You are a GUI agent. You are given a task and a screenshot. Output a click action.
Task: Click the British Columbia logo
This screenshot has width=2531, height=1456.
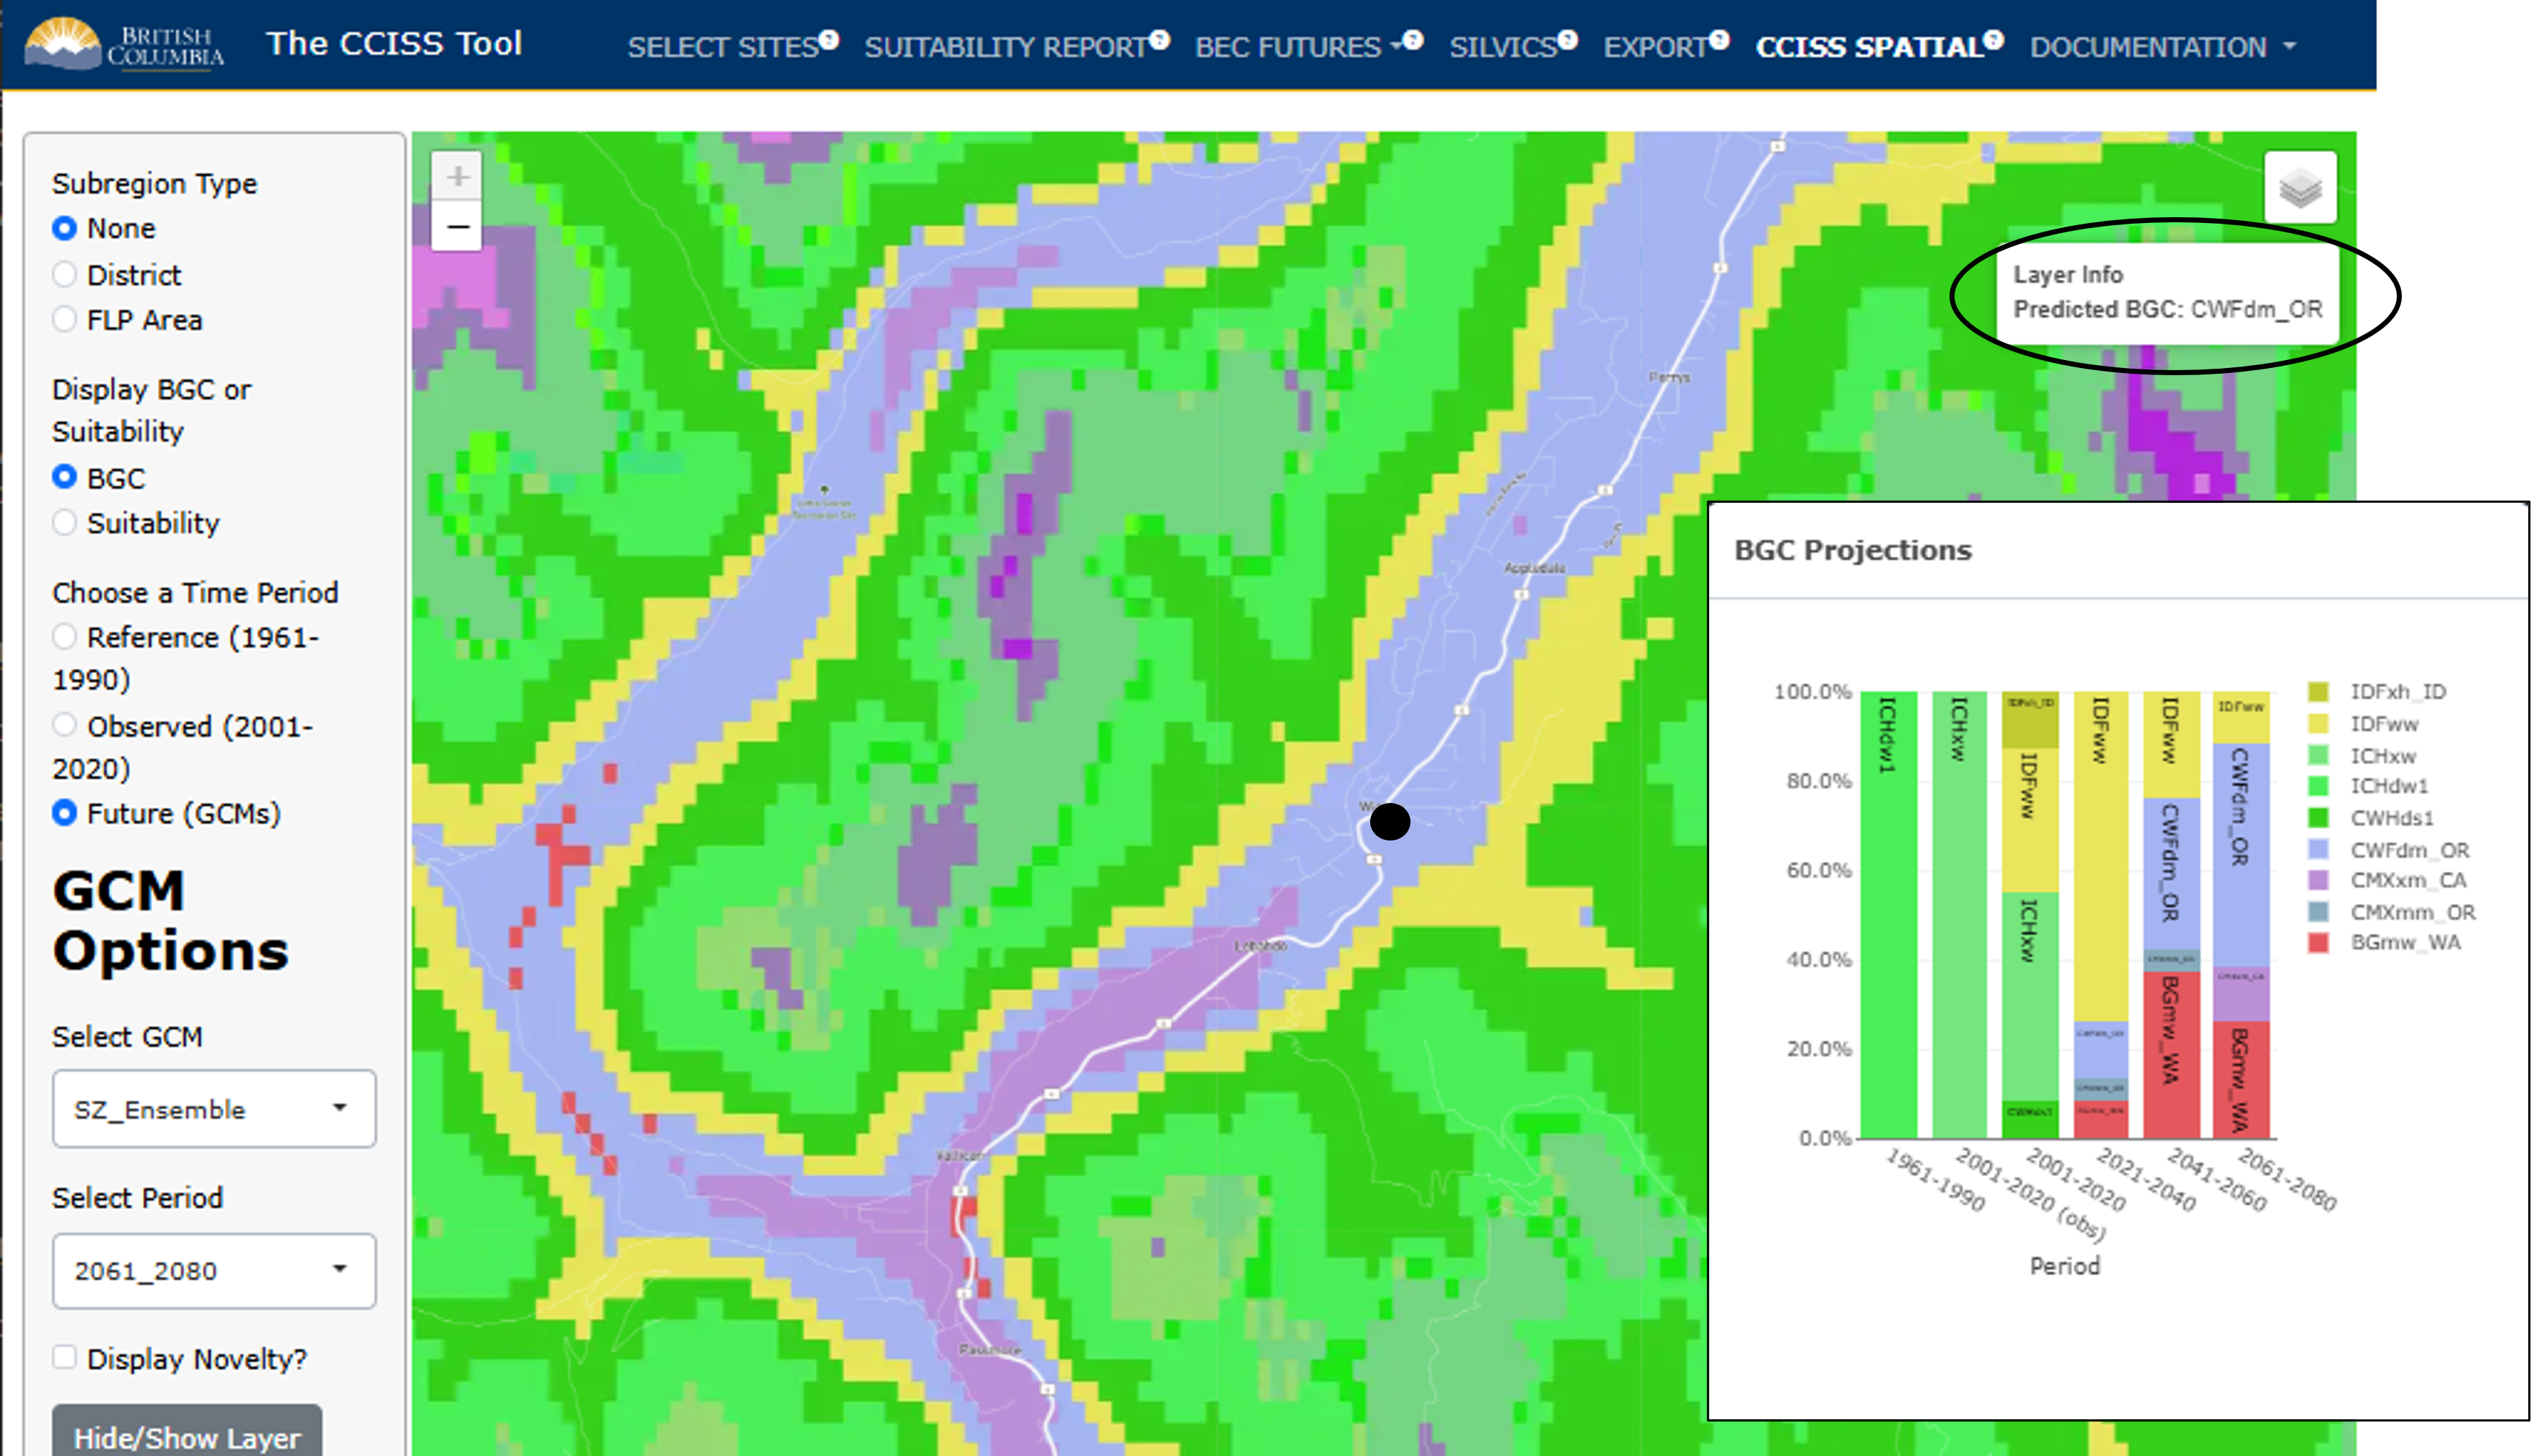click(x=124, y=44)
